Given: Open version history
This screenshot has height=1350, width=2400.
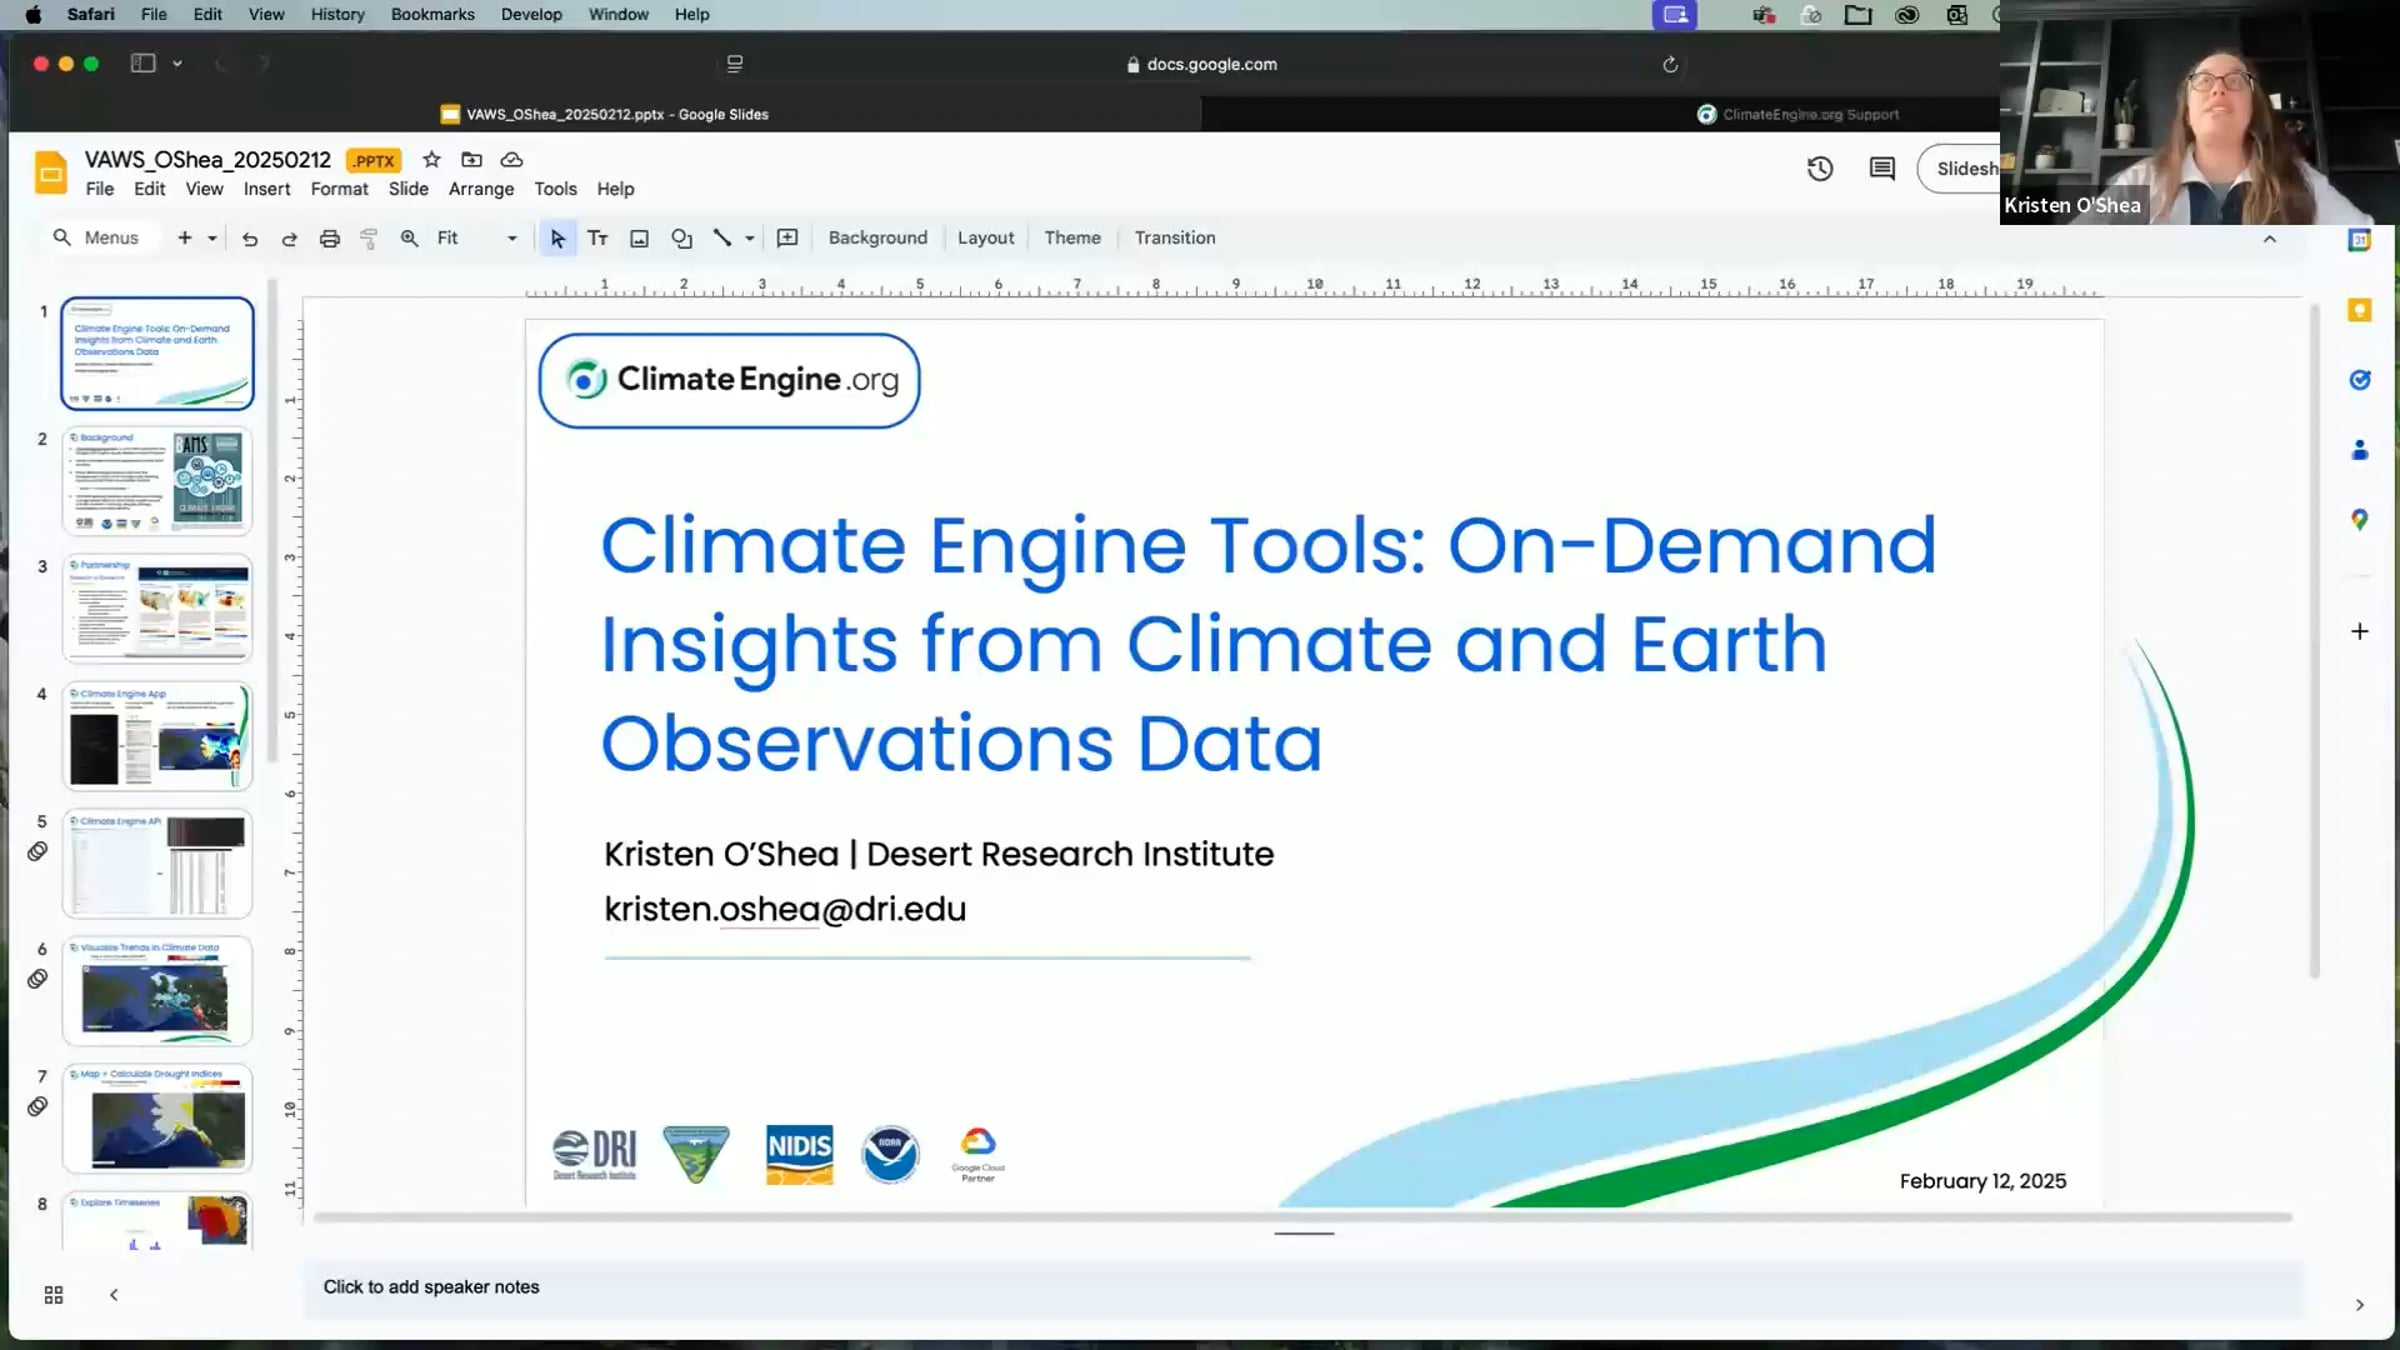Looking at the screenshot, I should click(1820, 169).
